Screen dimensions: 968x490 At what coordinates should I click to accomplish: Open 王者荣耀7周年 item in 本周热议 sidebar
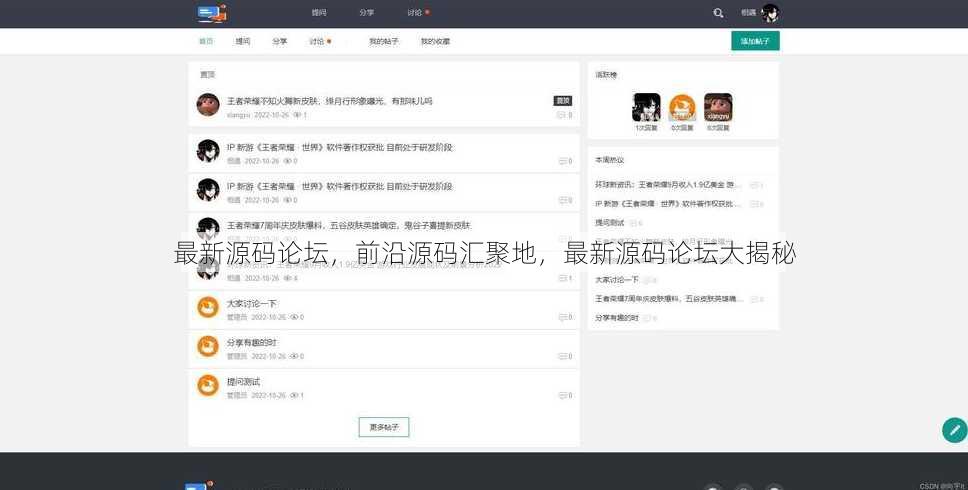[x=669, y=299]
